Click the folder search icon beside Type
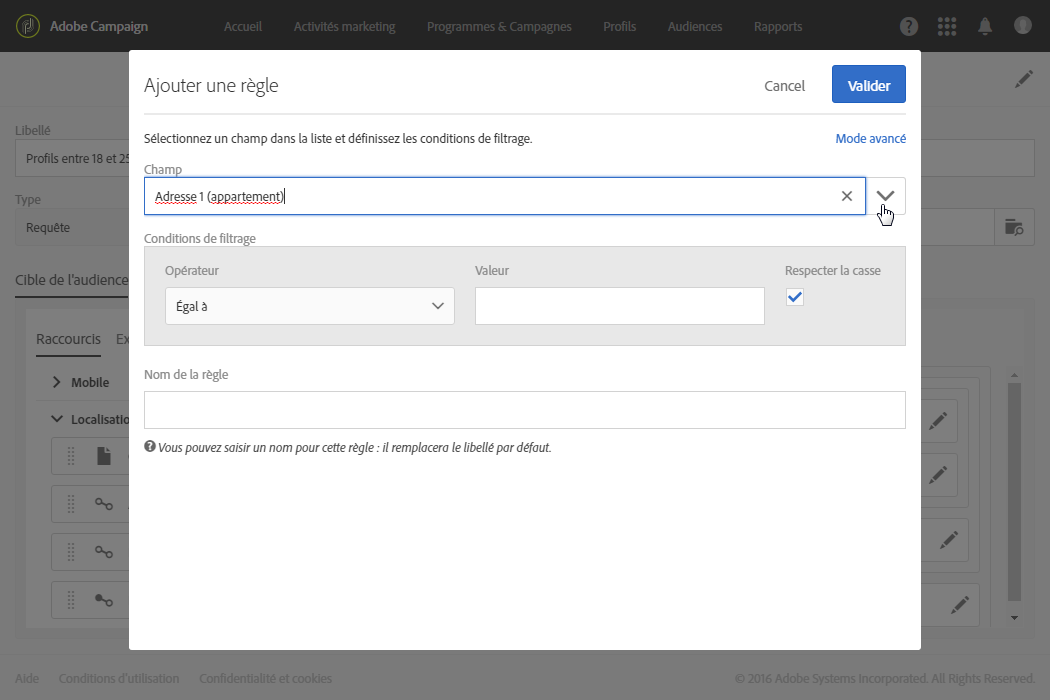The image size is (1050, 700). [1014, 227]
